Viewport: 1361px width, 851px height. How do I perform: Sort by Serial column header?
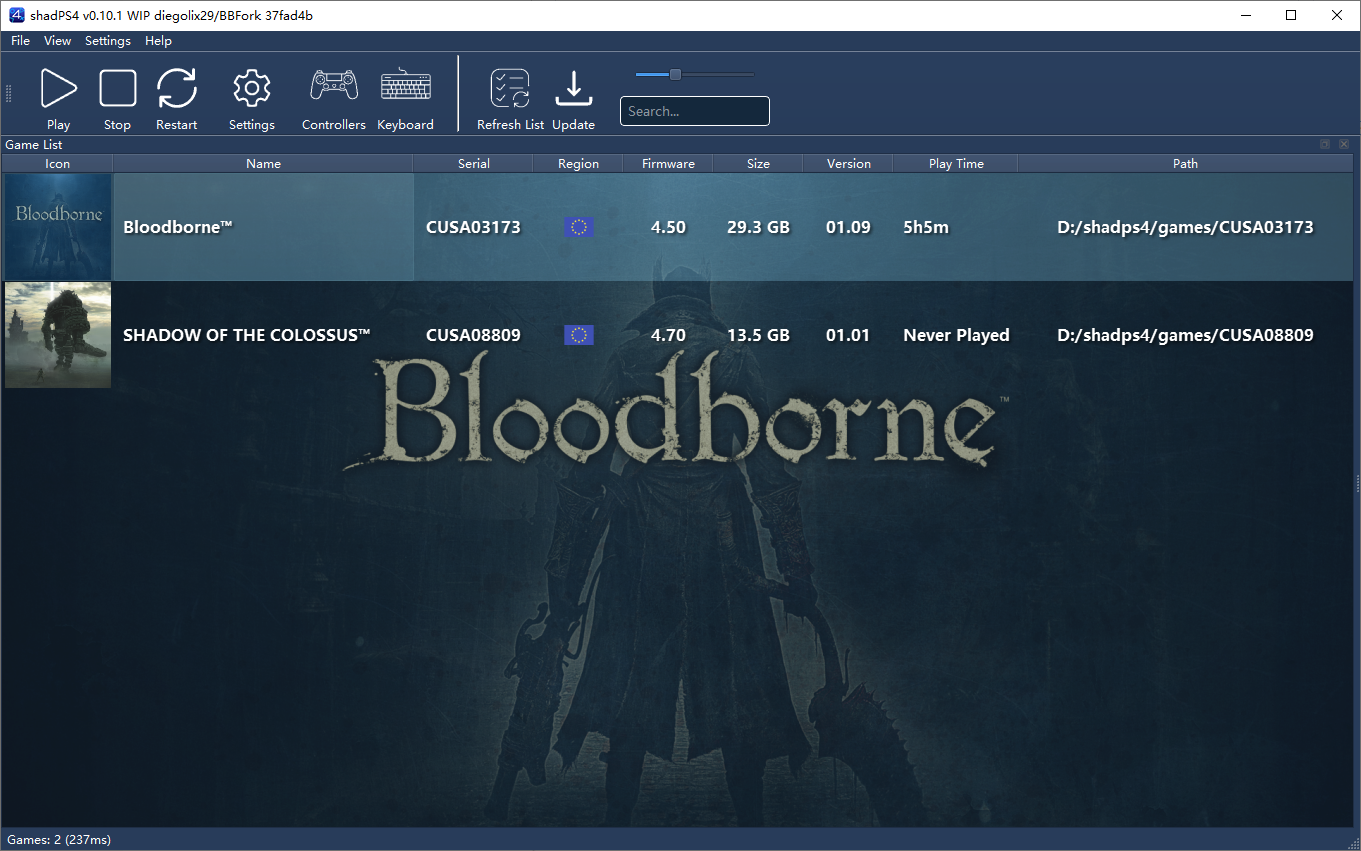pos(474,163)
